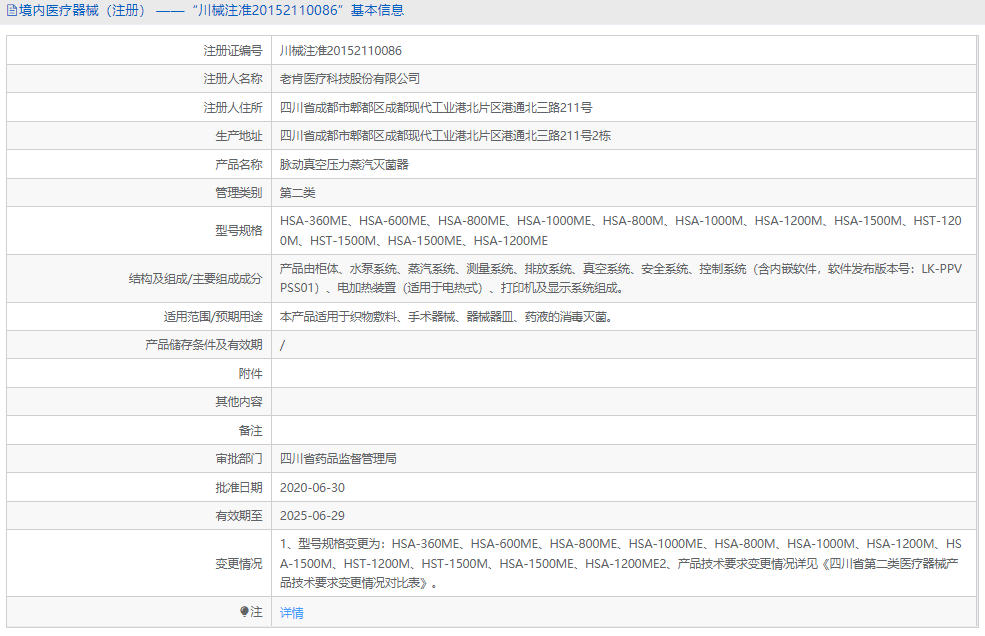This screenshot has height=636, width=985.
Task: Select production address ending 211号2栋
Action: point(445,136)
